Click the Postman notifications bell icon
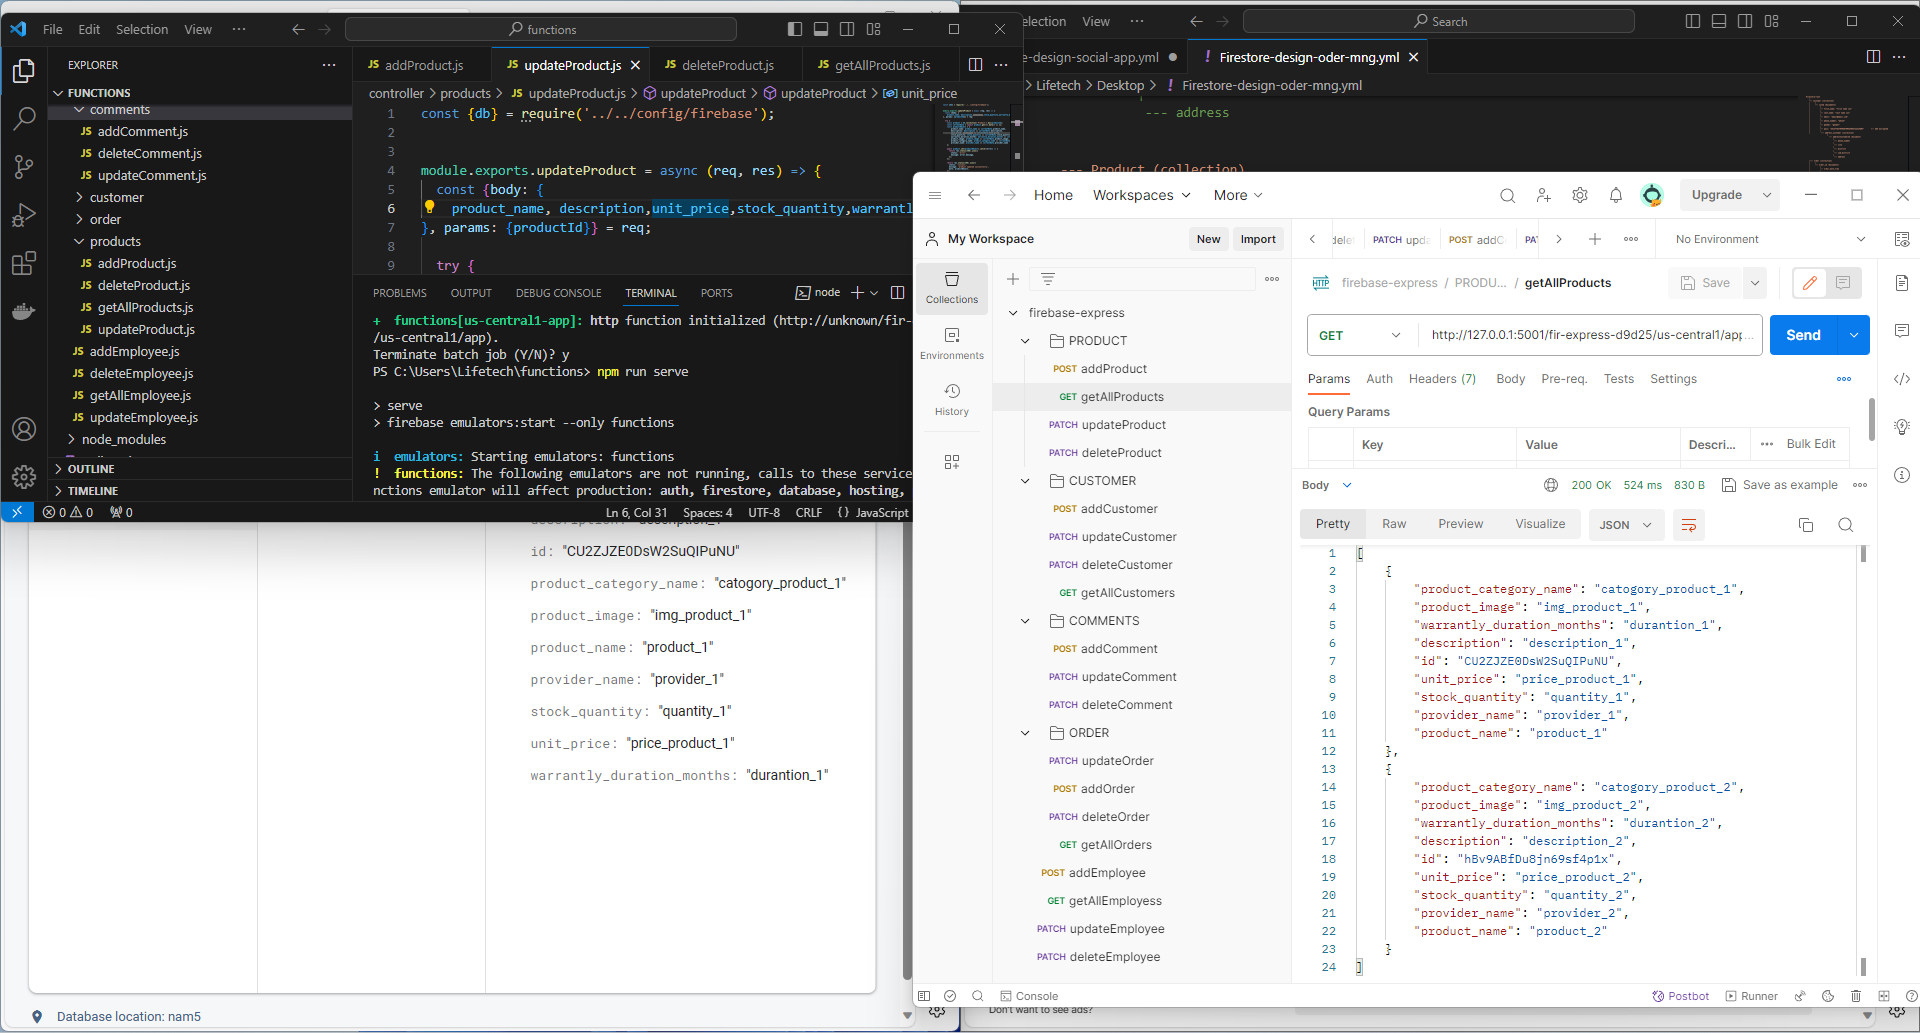The width and height of the screenshot is (1920, 1033). (1615, 196)
